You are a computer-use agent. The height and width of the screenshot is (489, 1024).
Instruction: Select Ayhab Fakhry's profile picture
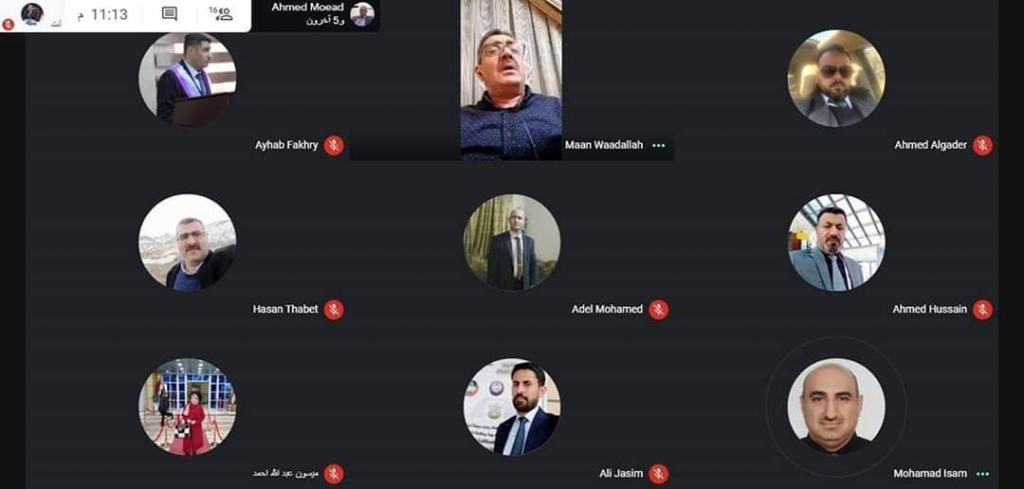tap(187, 78)
